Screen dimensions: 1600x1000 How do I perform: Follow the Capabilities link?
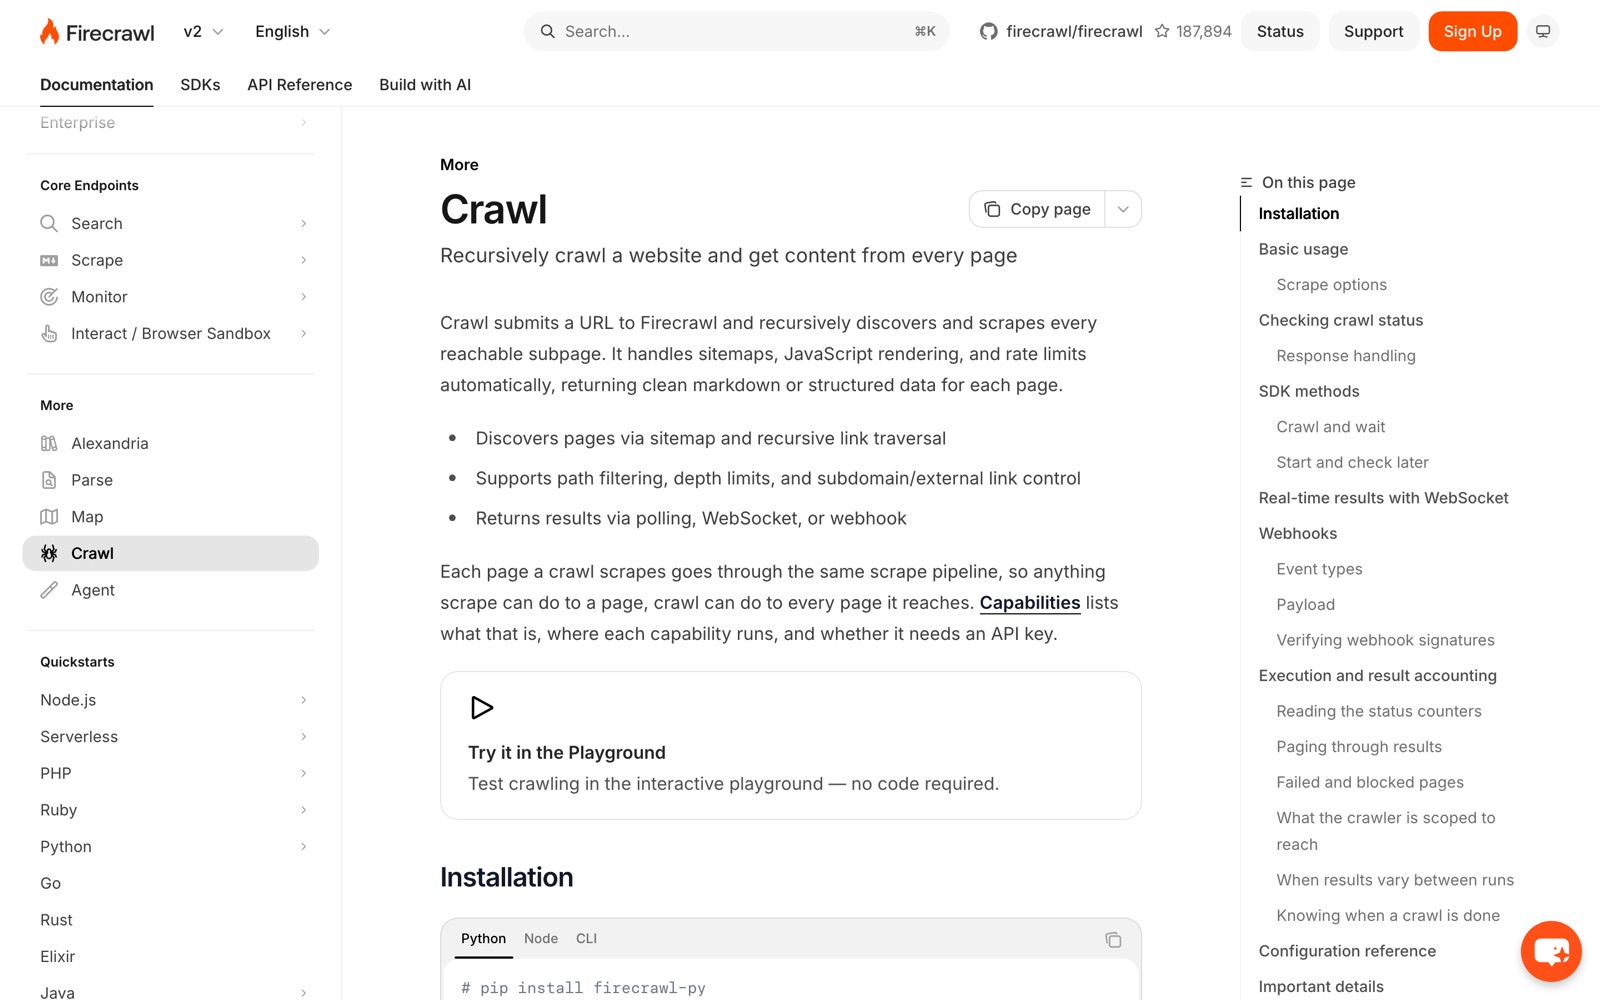[x=1029, y=603]
